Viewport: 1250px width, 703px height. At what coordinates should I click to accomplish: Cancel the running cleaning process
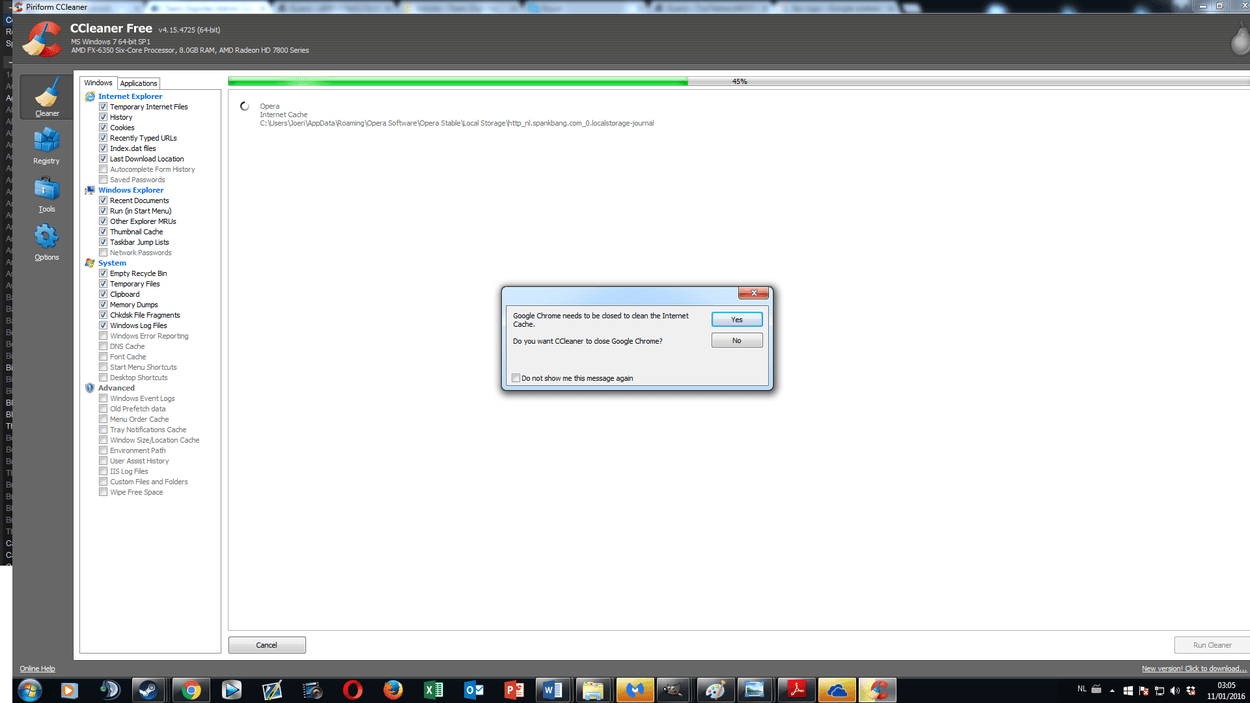click(x=267, y=645)
